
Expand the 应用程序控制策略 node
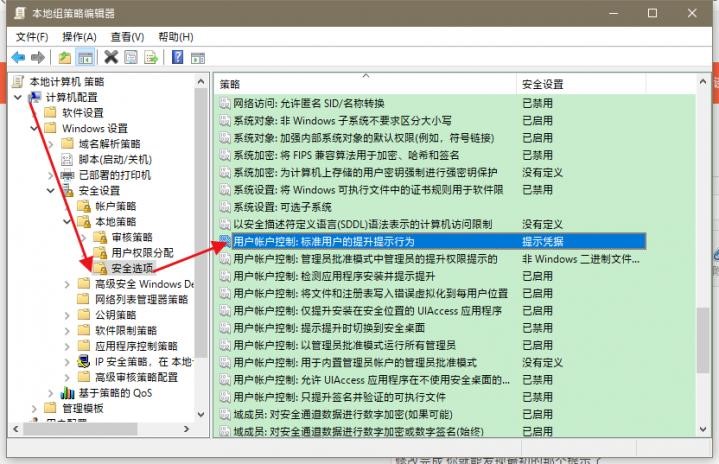click(67, 346)
